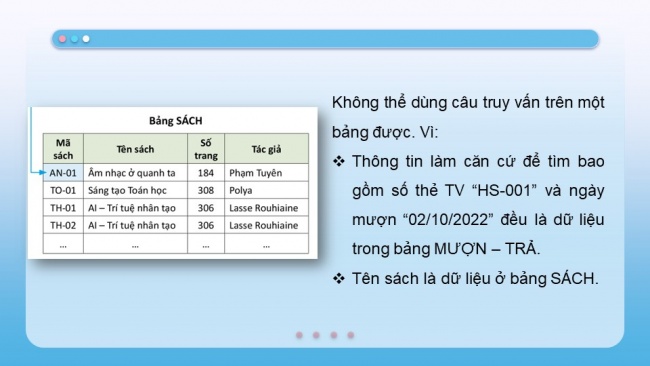Select "Lasse Rouhiaine" in the TH-02 row
This screenshot has width=650, height=366.
(267, 225)
